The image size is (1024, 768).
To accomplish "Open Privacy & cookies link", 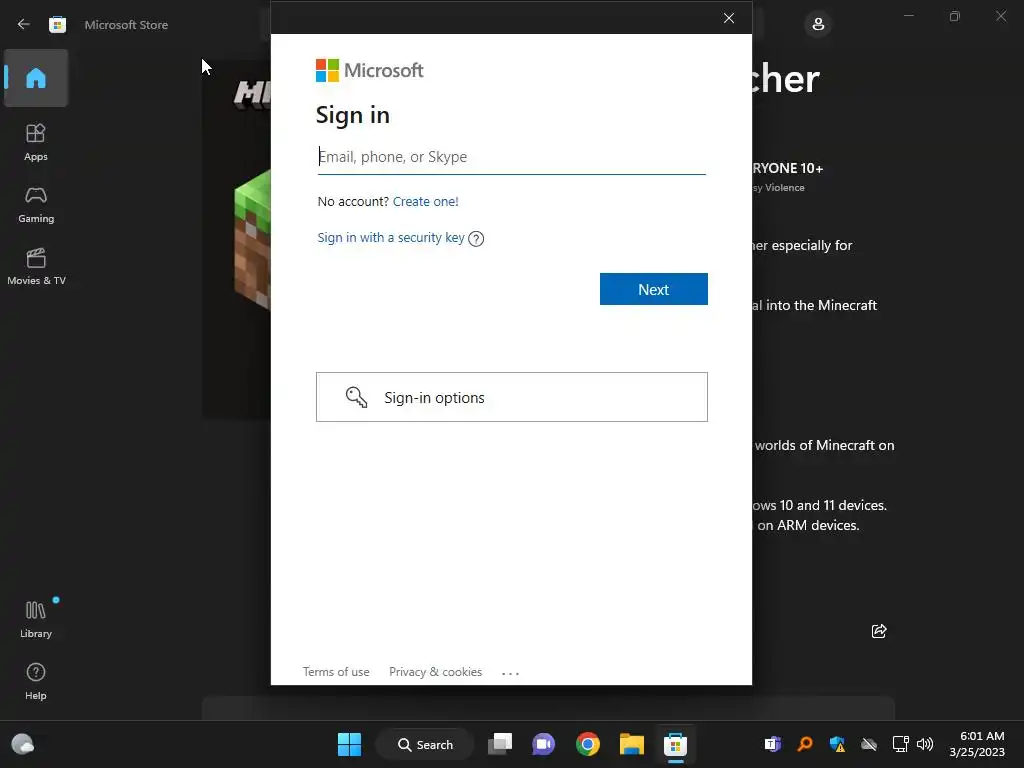I will (436, 672).
